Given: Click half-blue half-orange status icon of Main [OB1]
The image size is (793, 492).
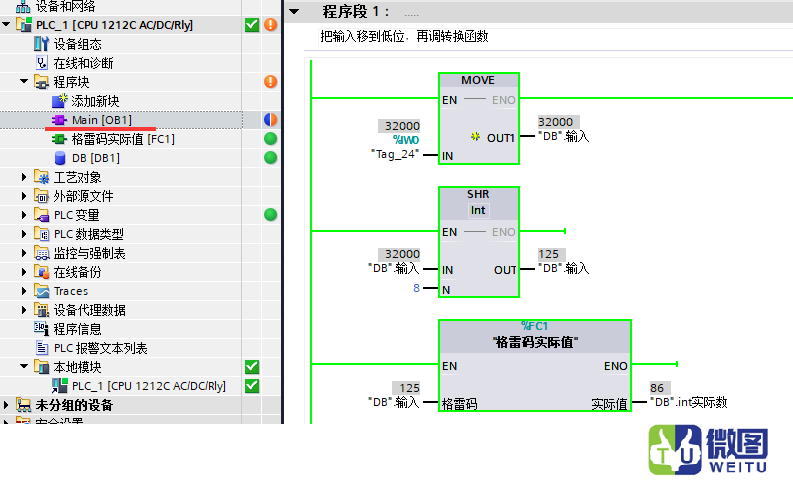Looking at the screenshot, I should click(271, 119).
